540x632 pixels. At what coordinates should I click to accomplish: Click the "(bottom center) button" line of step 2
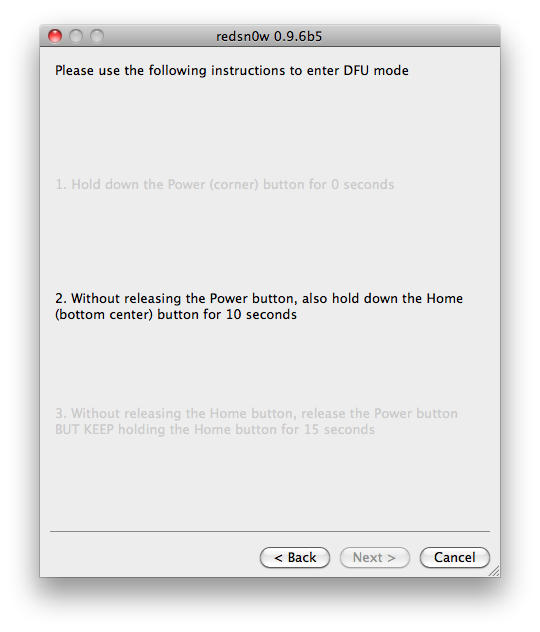(176, 314)
